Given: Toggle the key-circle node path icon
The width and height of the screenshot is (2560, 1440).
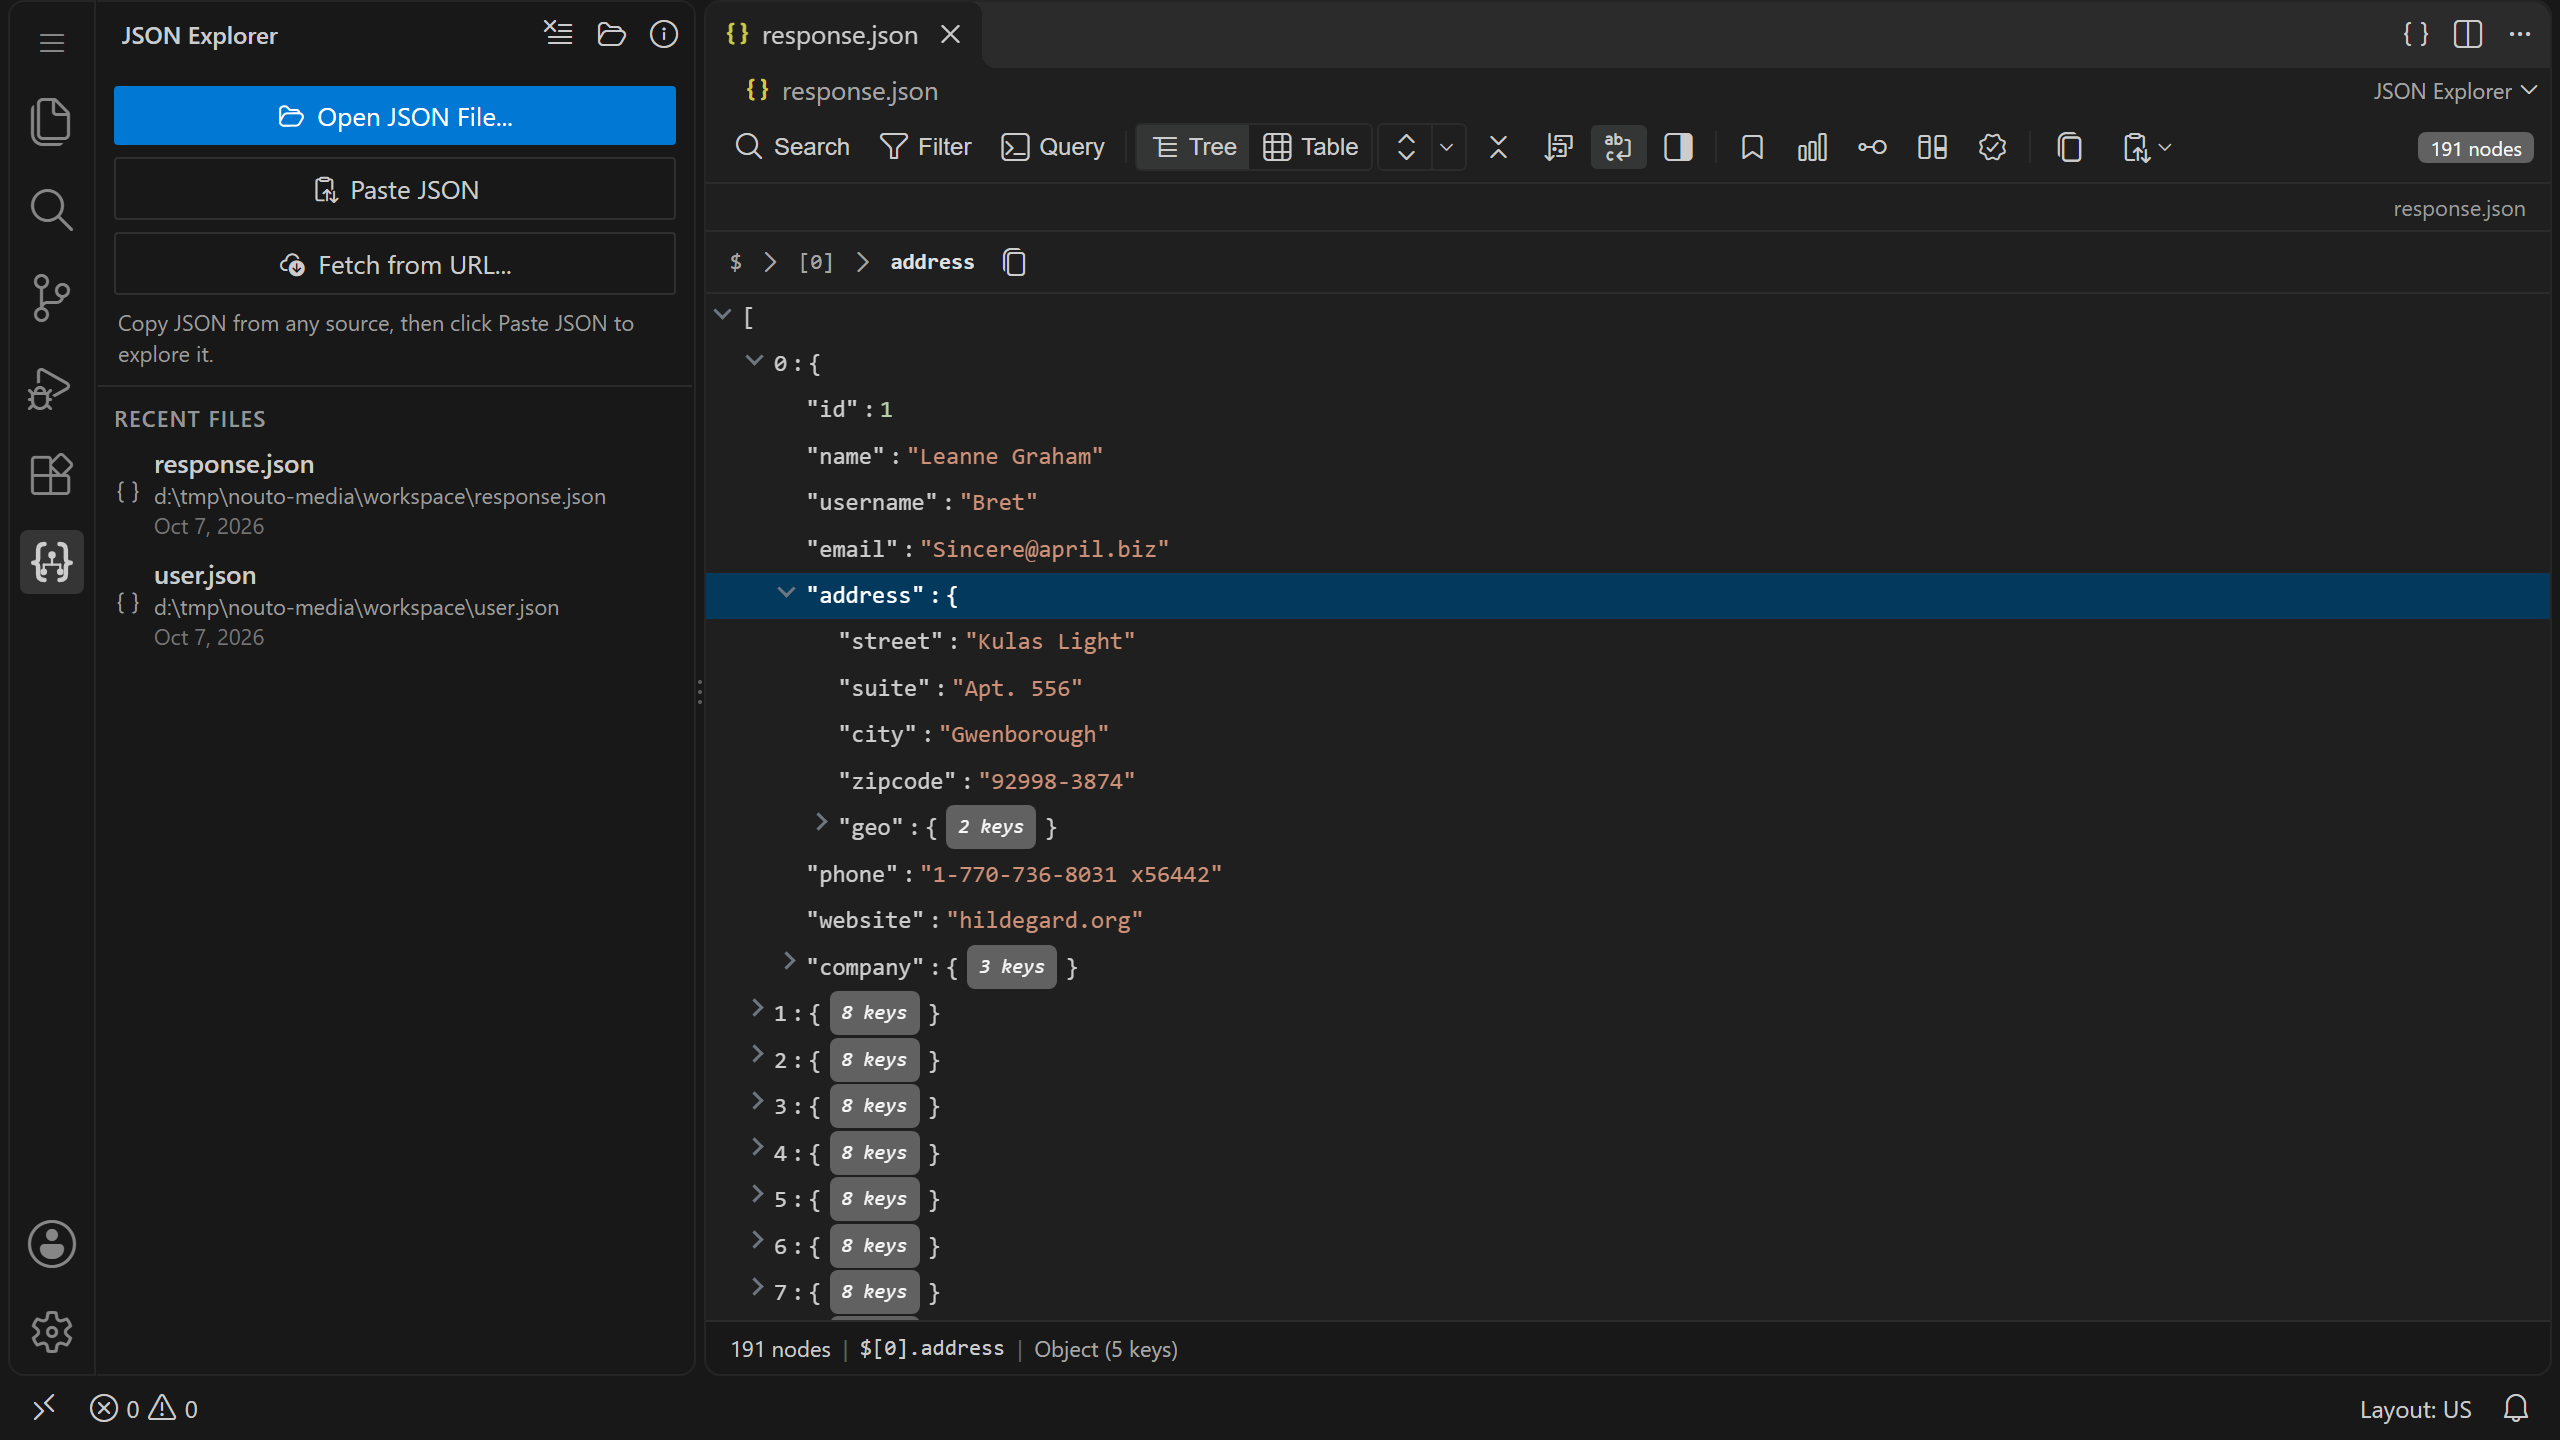Looking at the screenshot, I should (1872, 148).
